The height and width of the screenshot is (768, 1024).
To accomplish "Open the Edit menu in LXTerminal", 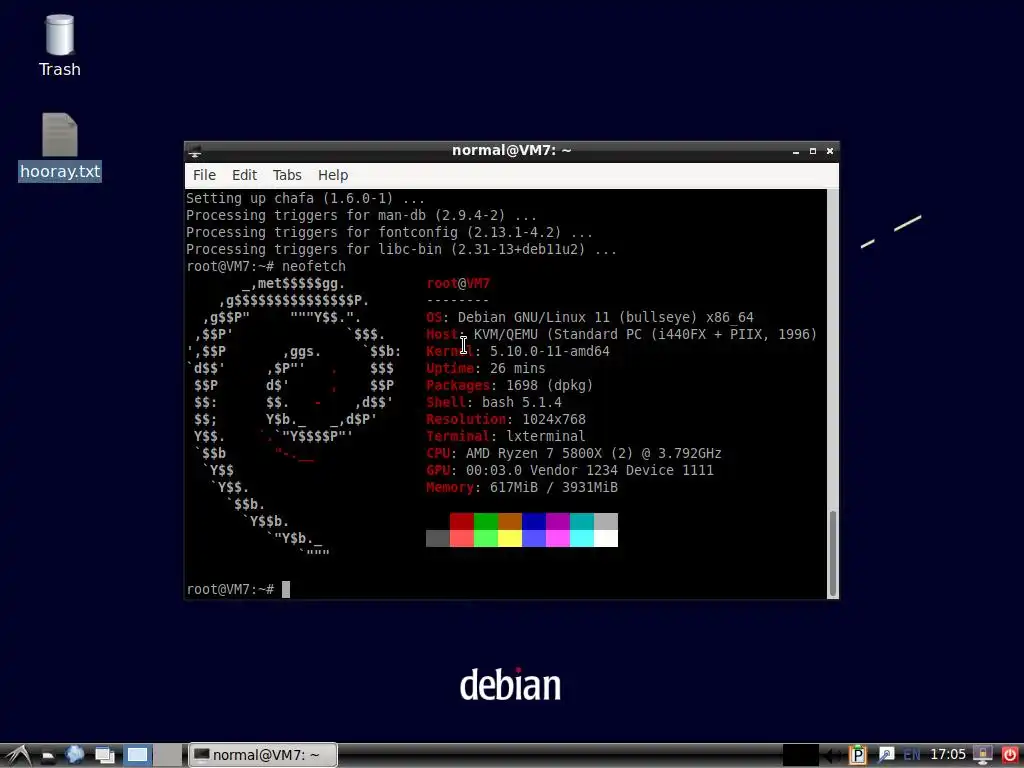I will coord(244,175).
